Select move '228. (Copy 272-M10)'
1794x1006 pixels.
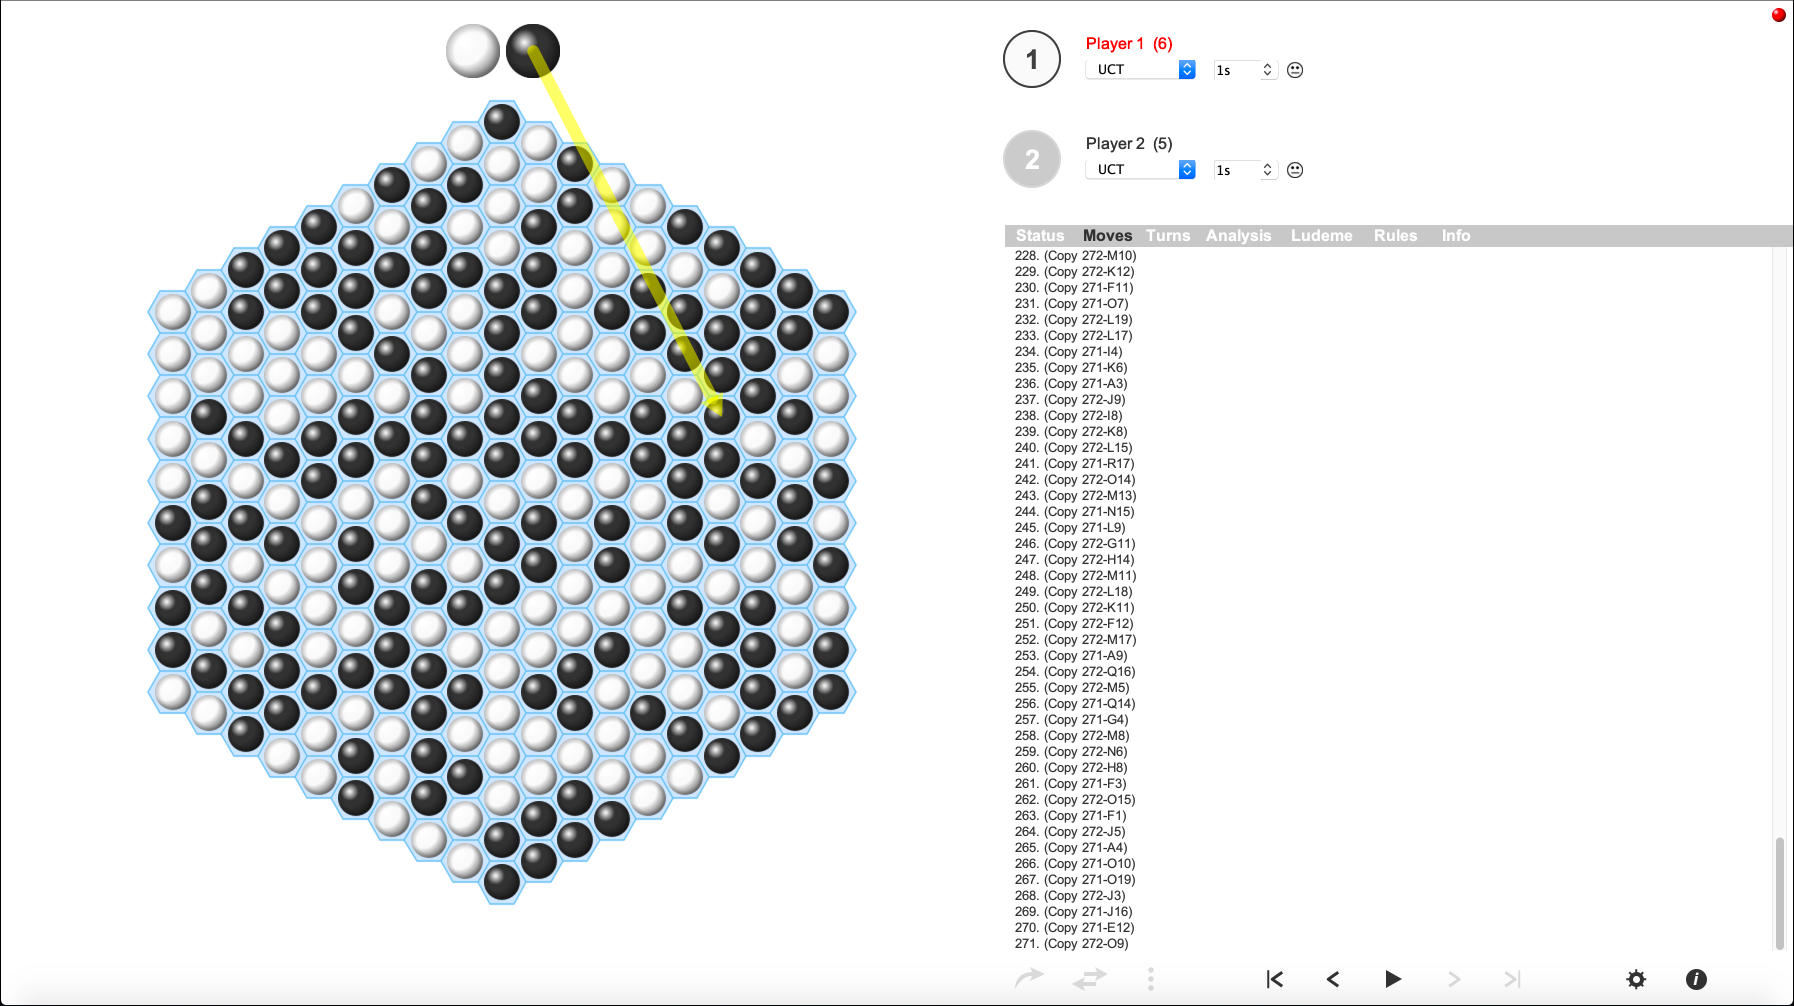(x=1076, y=256)
